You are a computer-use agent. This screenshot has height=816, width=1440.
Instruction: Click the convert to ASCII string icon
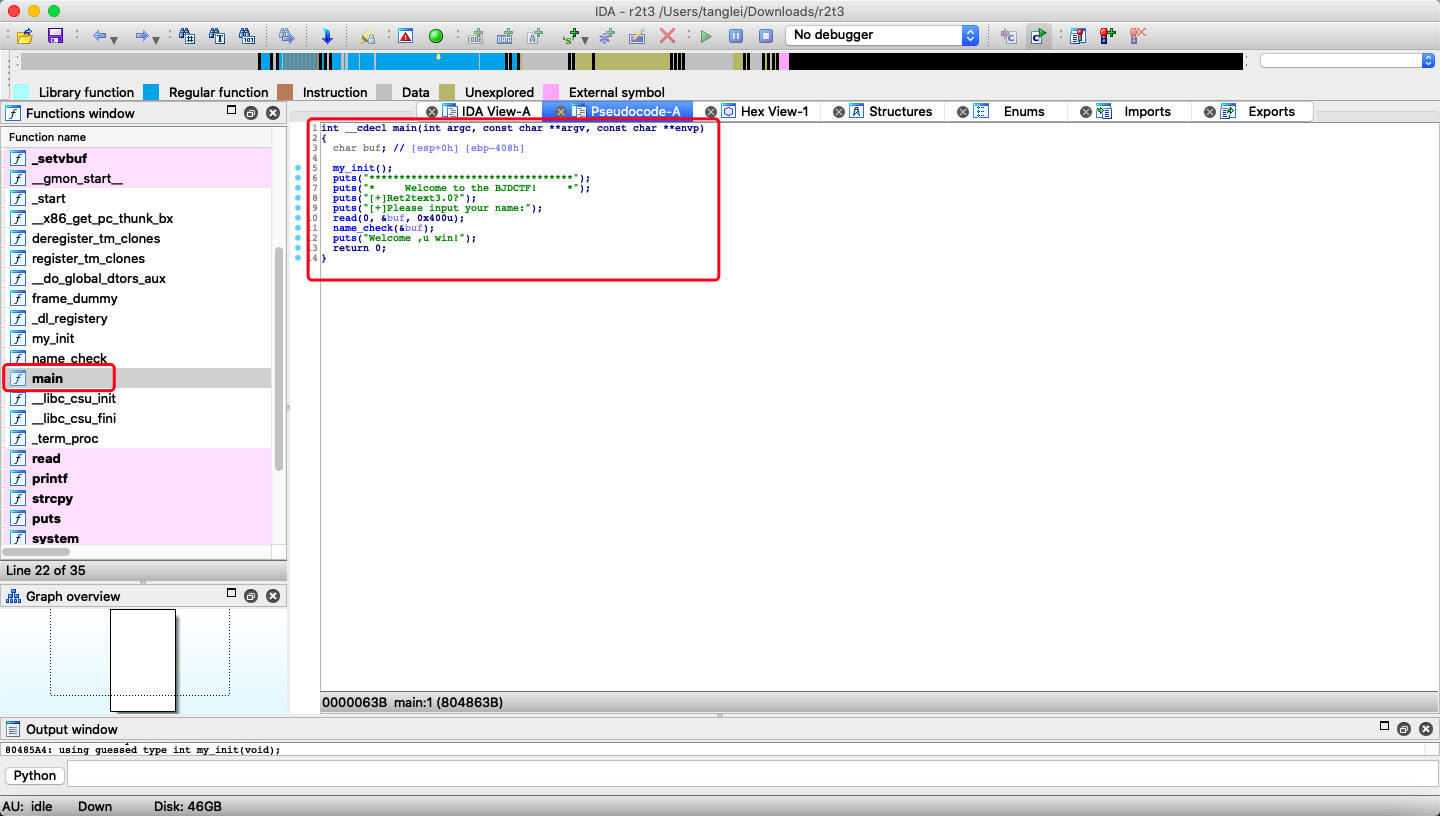[535, 36]
